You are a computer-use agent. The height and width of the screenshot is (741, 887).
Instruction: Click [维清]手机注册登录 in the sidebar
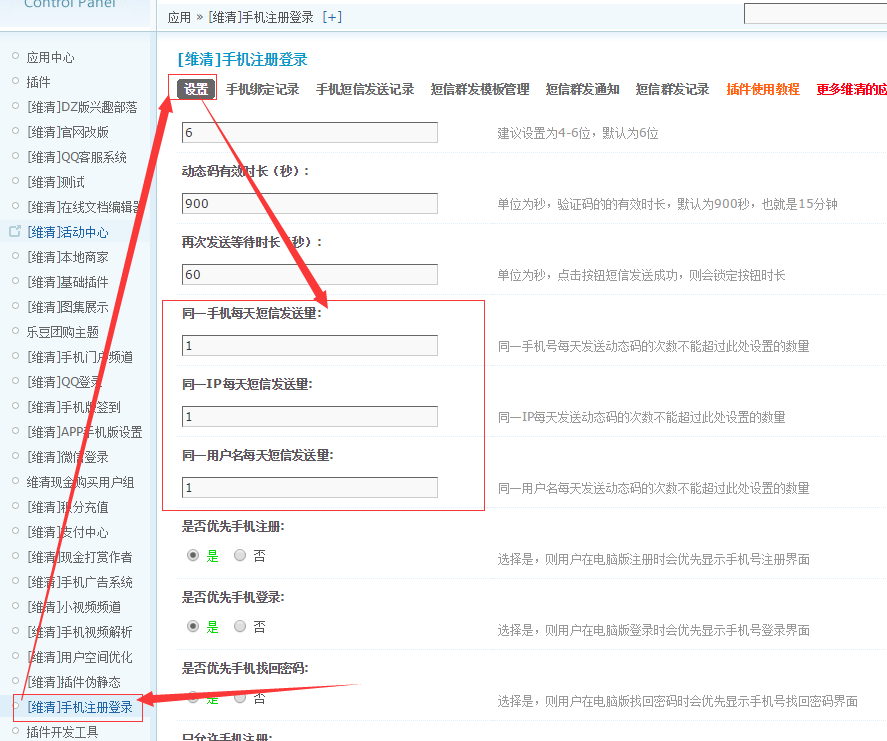point(80,707)
